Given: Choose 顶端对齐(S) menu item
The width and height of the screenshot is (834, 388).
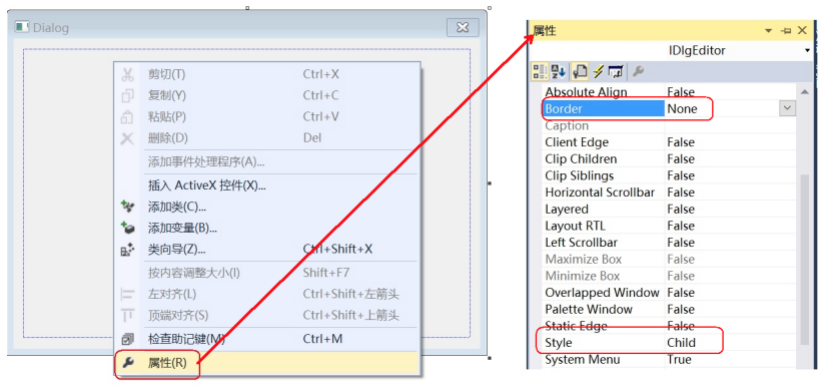Looking at the screenshot, I should pos(267,315).
